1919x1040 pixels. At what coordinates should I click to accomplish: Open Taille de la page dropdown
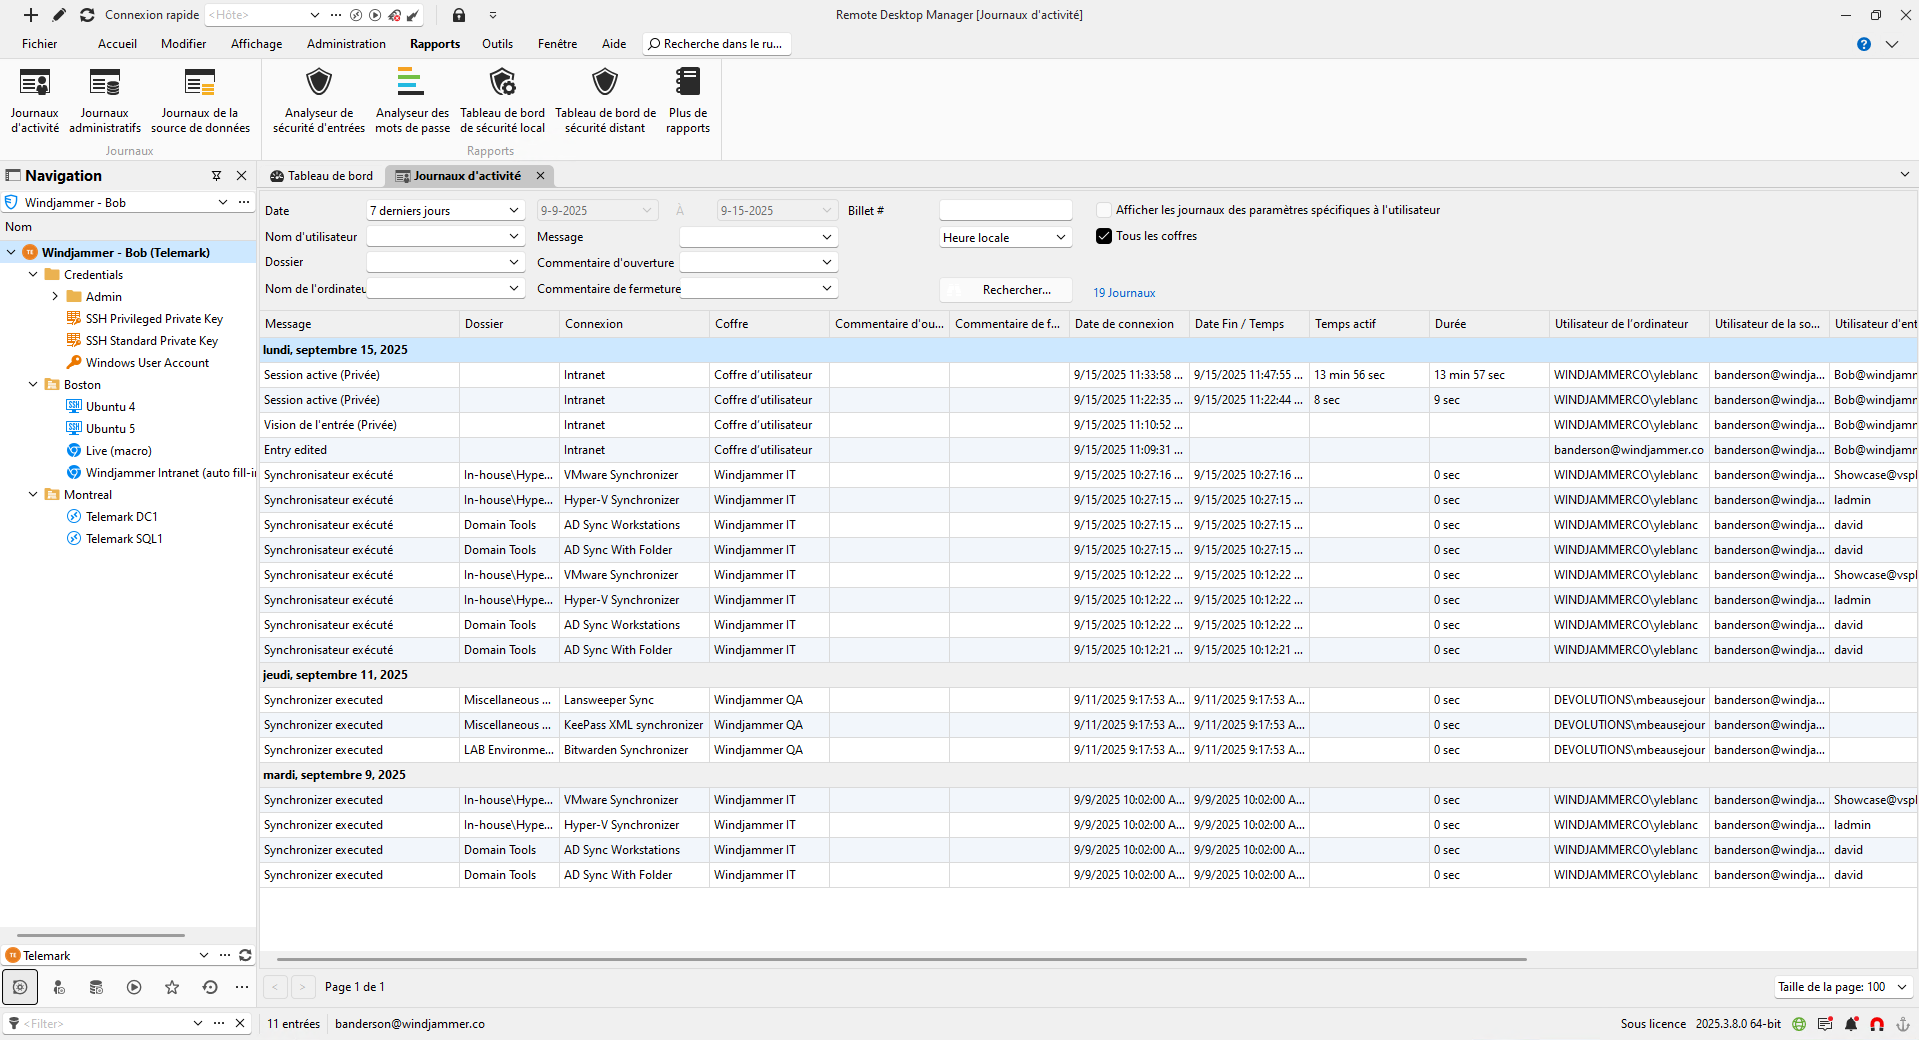coord(1844,987)
